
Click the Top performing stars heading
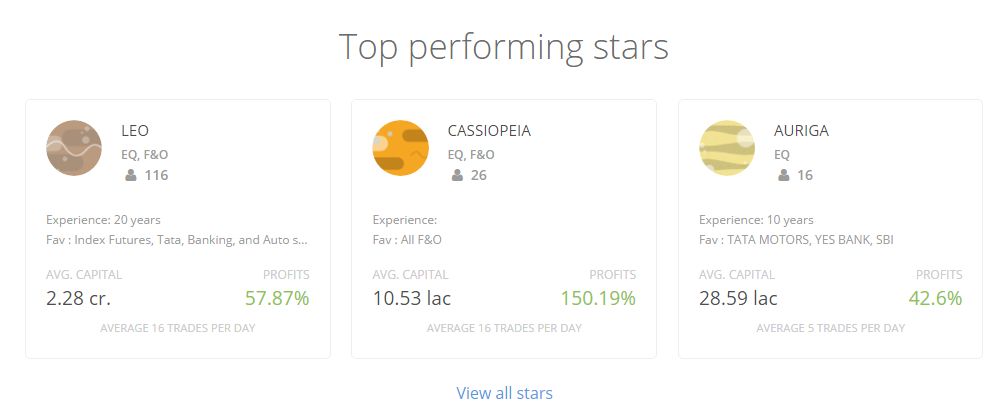click(503, 47)
